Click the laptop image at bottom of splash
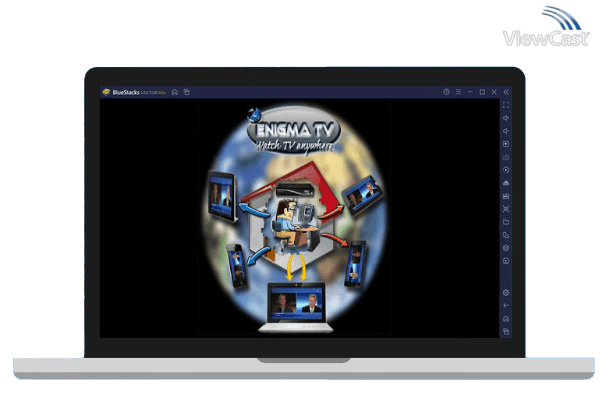Viewport: 602px width, 414px height. pos(296,307)
